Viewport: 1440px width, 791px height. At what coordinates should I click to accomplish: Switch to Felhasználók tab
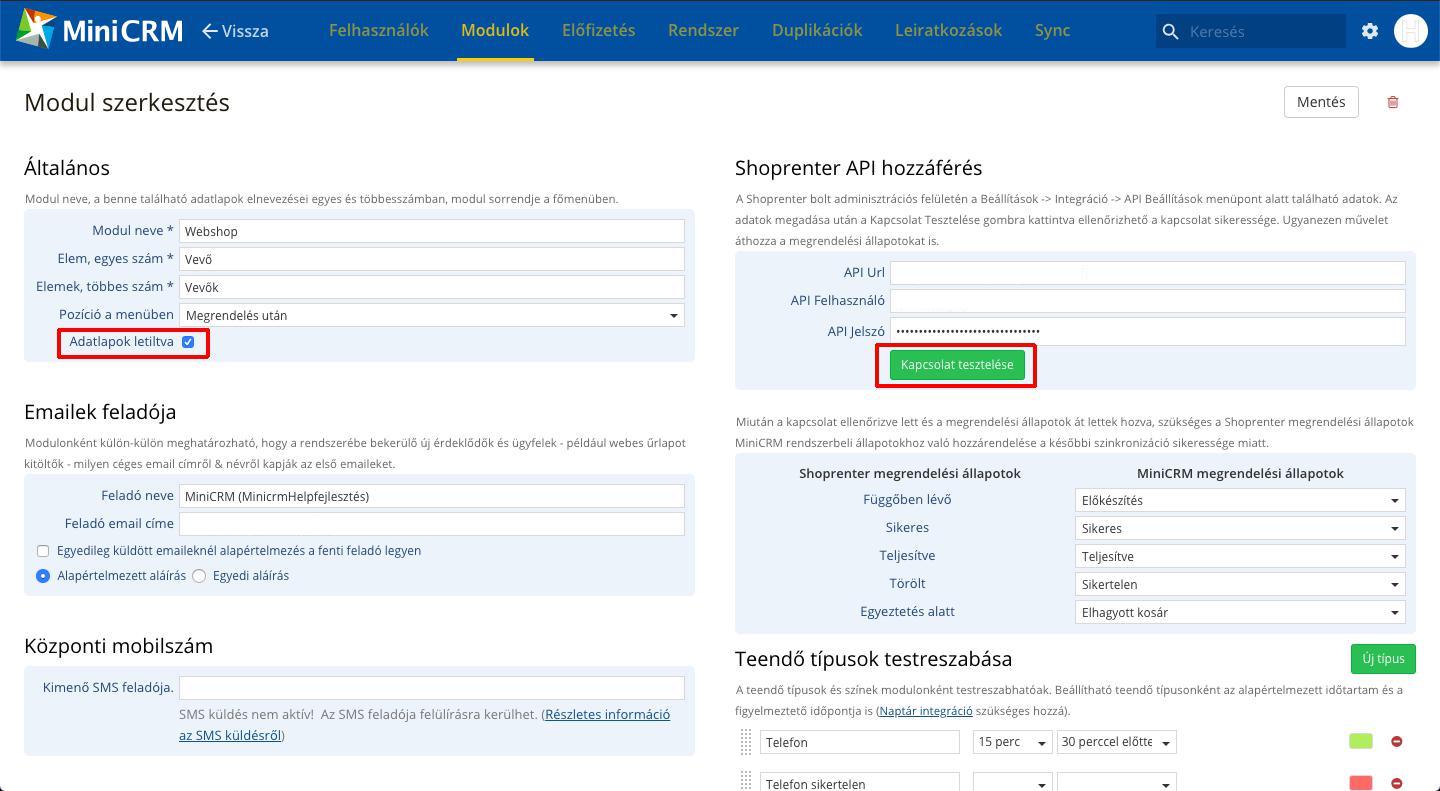[x=379, y=30]
